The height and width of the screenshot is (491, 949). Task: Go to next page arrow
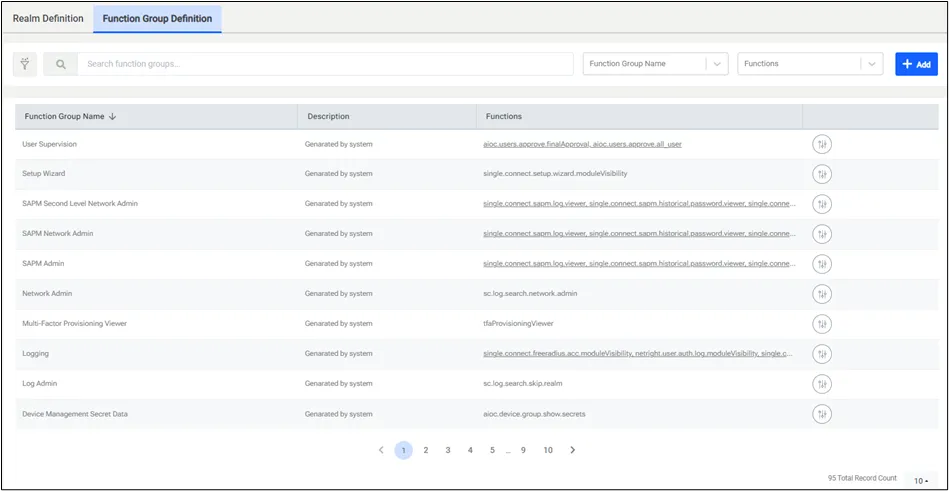[x=573, y=450]
